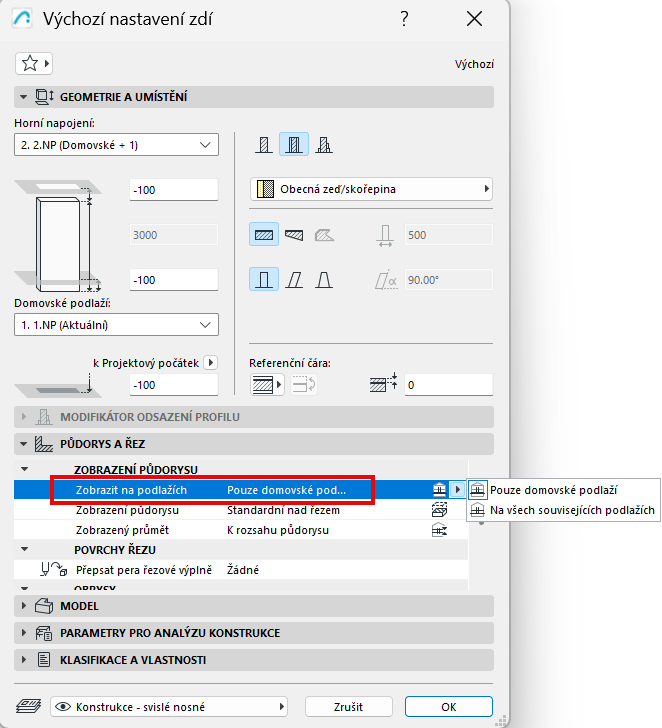The width and height of the screenshot is (662, 728).
Task: Click the slant angle icon
Action: coord(386,280)
